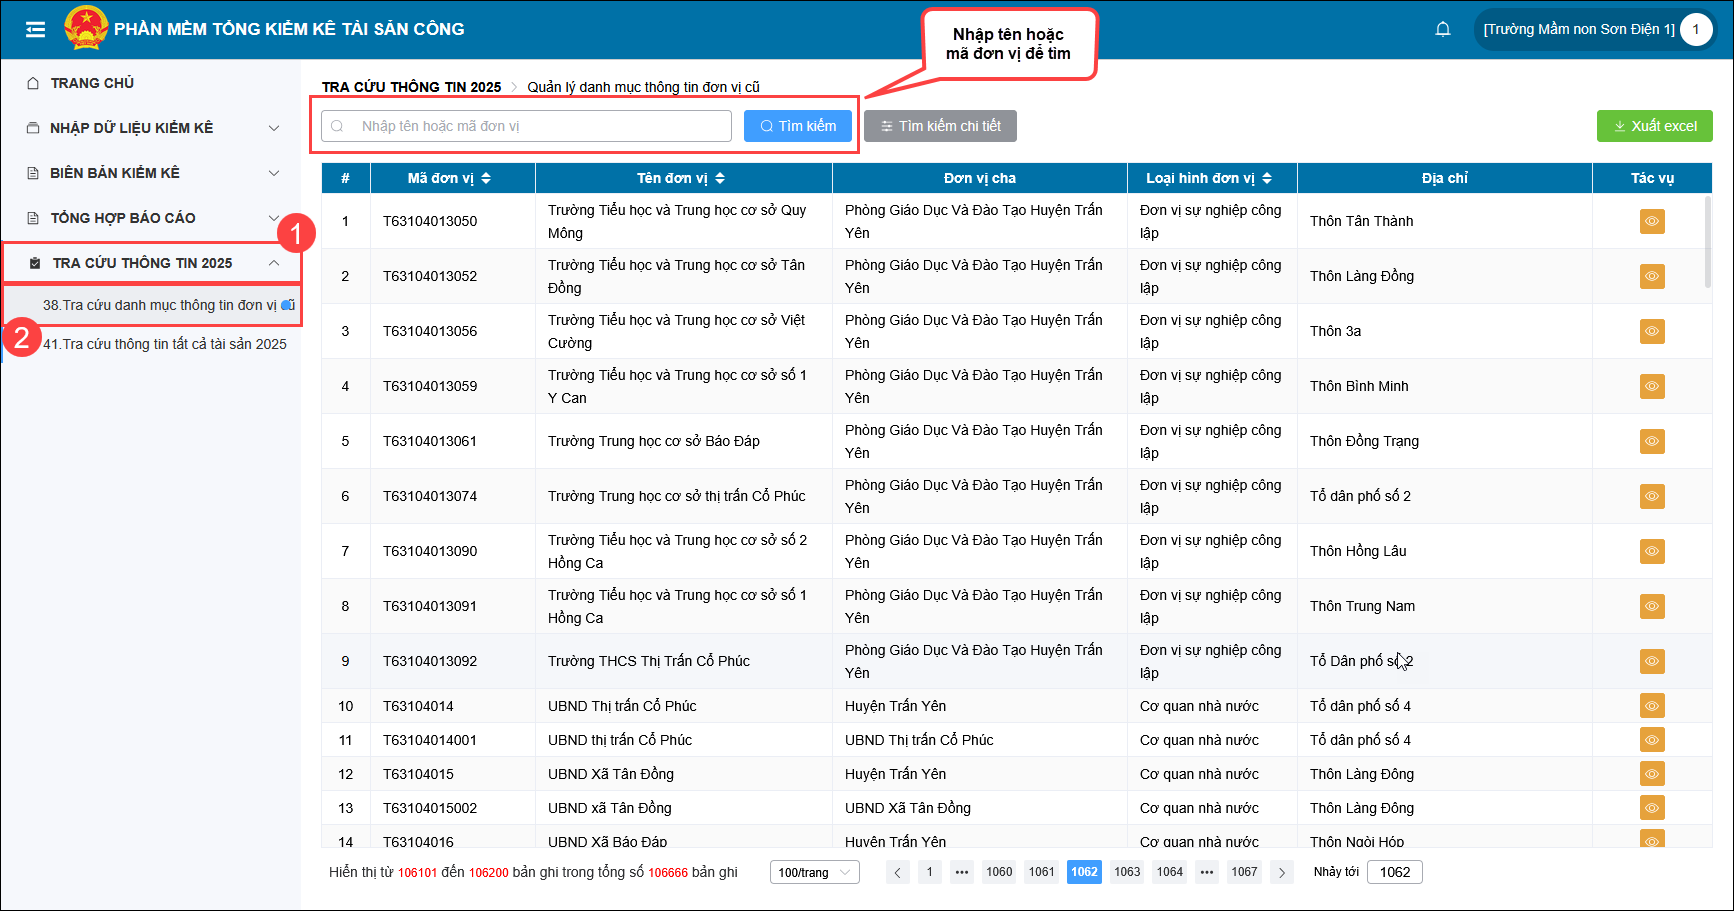The width and height of the screenshot is (1734, 911).
Task: View details for UBND Thị trấn Cổ Phúc
Action: pos(1652,706)
